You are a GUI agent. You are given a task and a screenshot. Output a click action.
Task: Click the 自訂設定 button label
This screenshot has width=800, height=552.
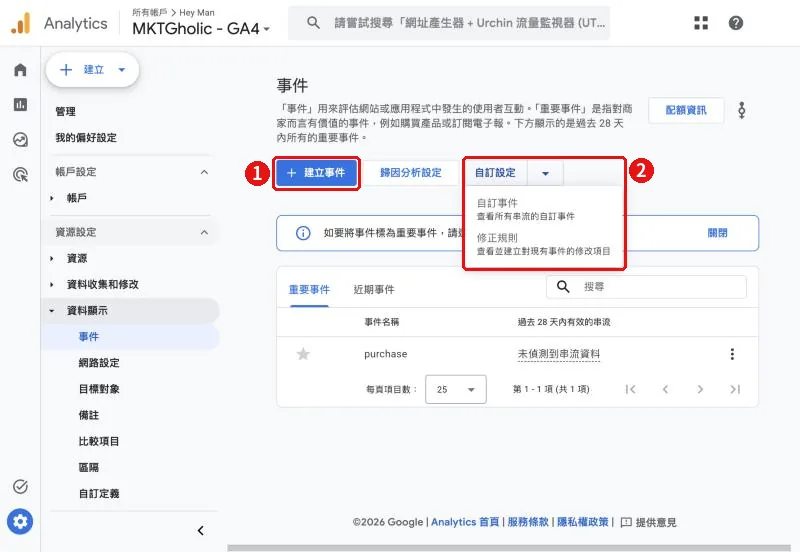495,173
